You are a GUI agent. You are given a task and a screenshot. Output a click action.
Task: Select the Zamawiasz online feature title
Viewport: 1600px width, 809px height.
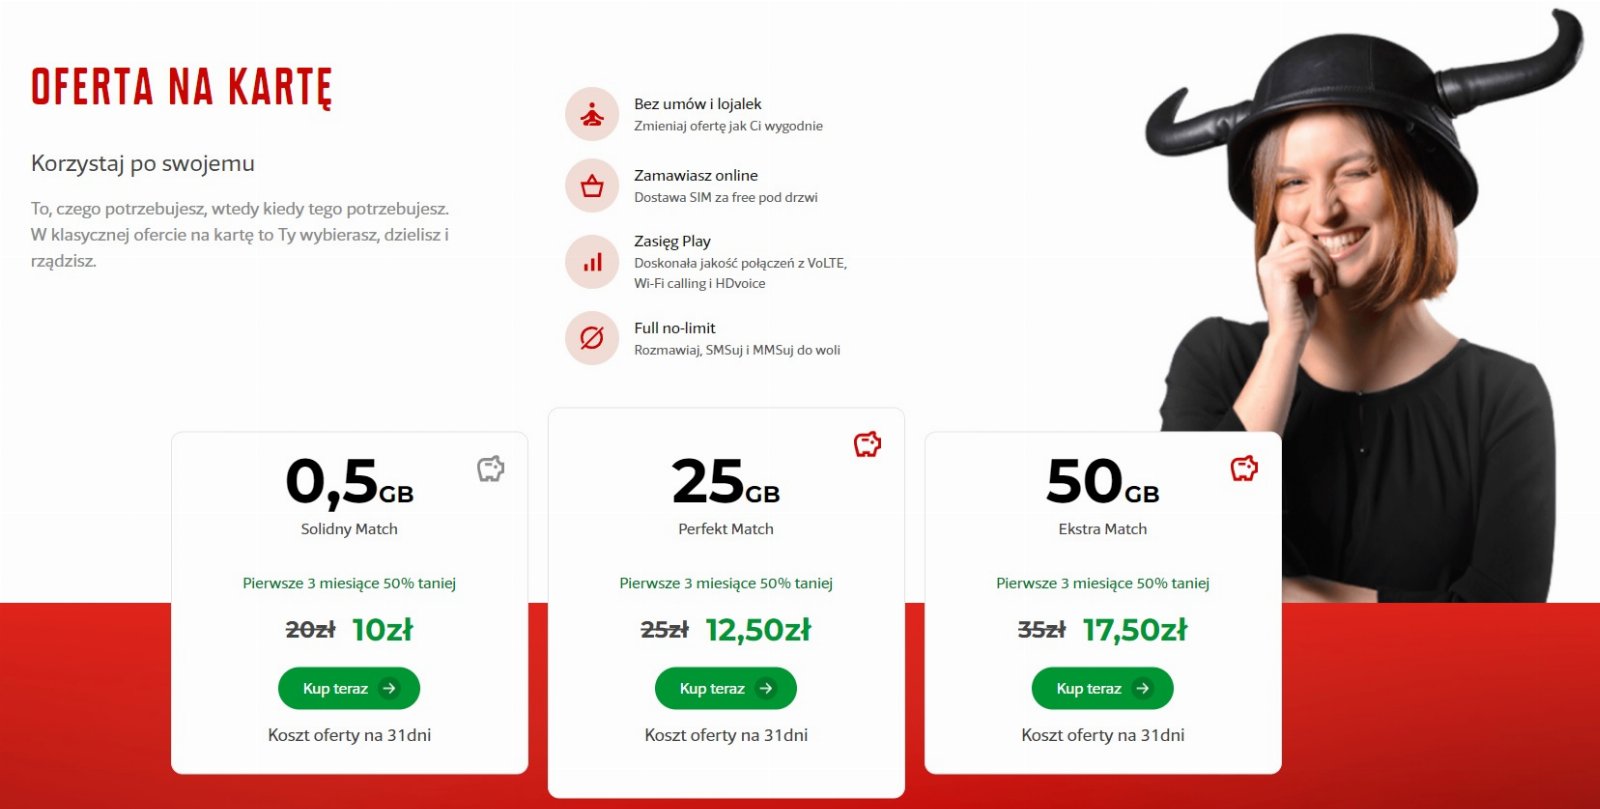point(696,176)
